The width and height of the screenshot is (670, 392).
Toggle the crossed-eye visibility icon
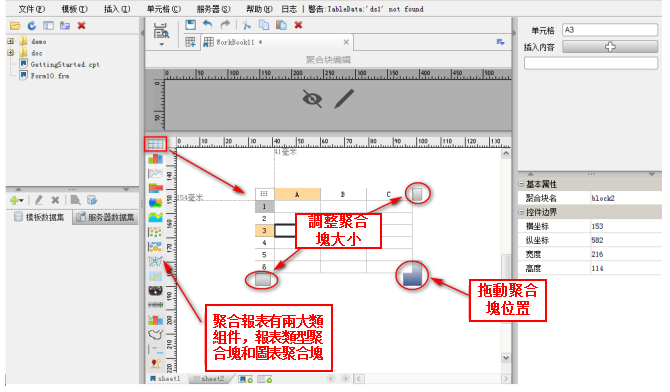pyautogui.click(x=312, y=99)
